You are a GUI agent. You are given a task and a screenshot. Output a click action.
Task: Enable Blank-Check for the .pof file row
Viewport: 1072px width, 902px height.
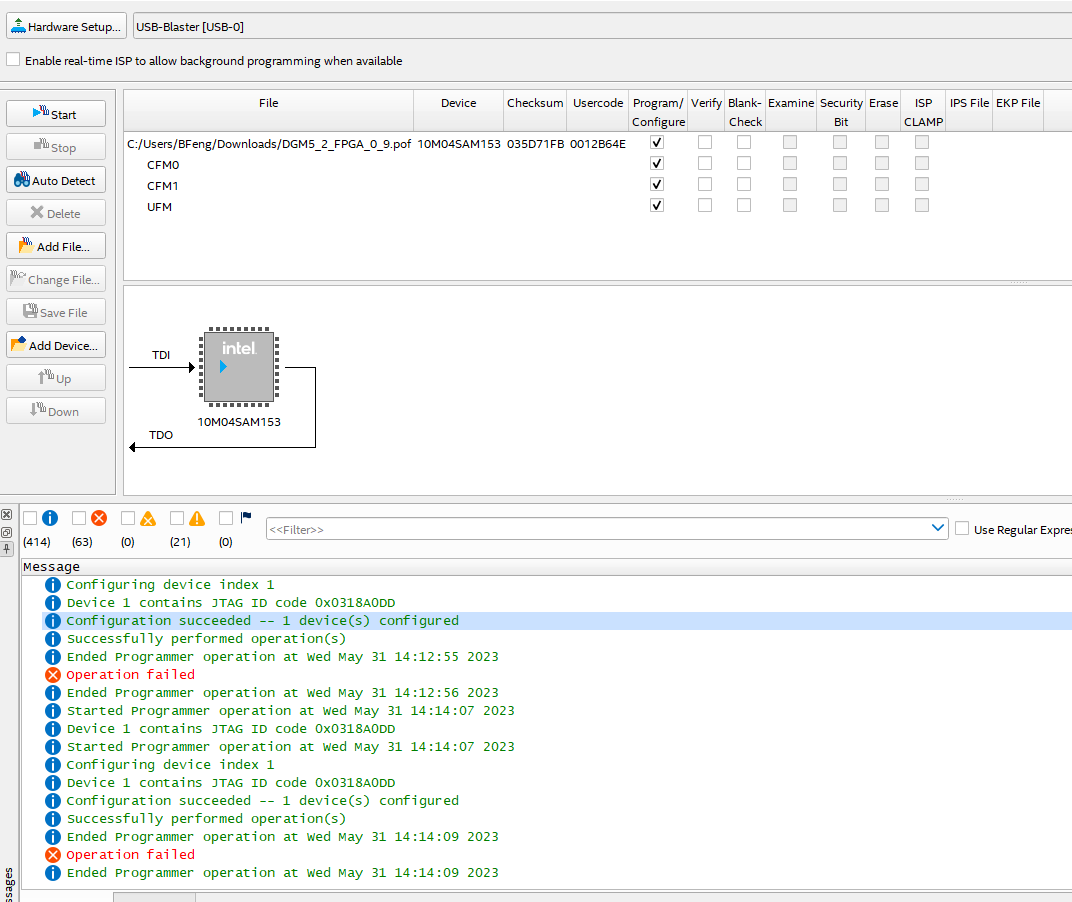(x=744, y=142)
